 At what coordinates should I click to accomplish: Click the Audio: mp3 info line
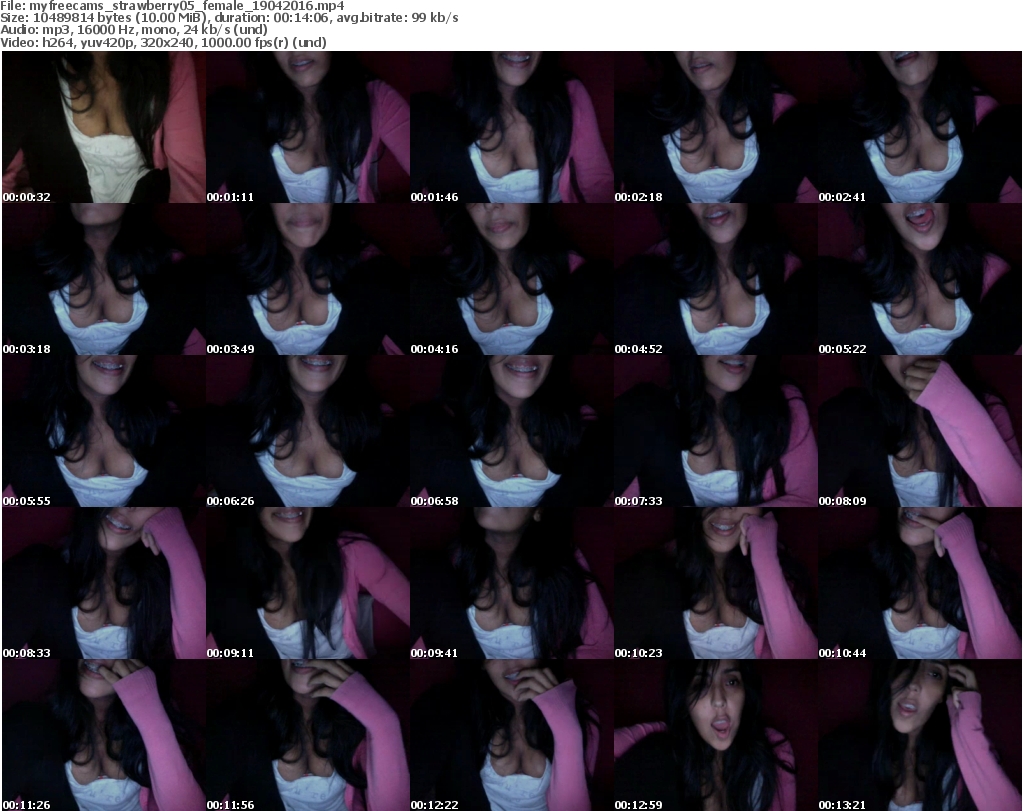point(134,30)
